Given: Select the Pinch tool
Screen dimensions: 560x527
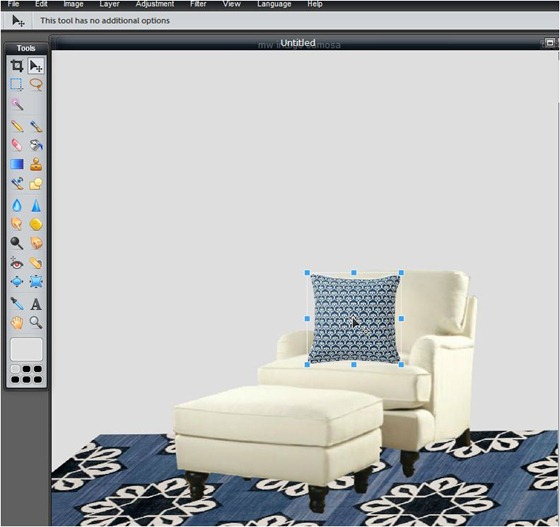Looking at the screenshot, I should click(x=36, y=282).
